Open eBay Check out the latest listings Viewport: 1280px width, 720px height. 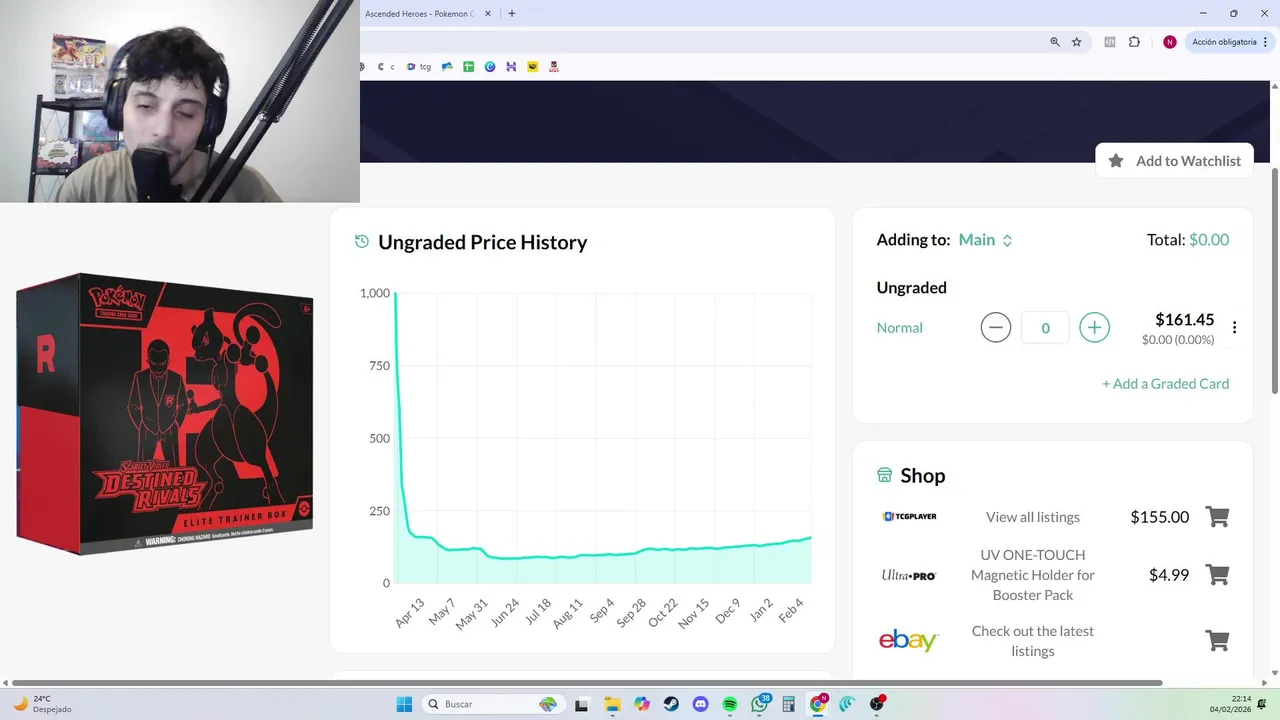(x=1033, y=641)
